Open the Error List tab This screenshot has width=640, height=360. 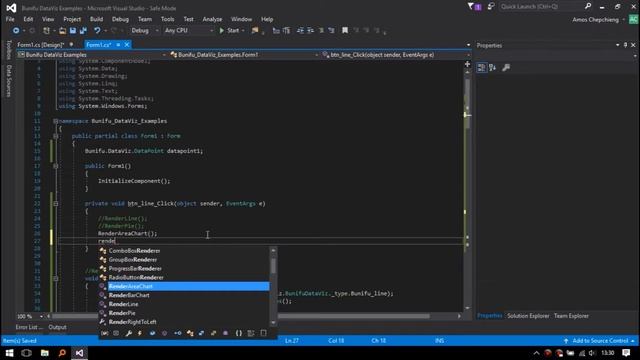click(29, 327)
